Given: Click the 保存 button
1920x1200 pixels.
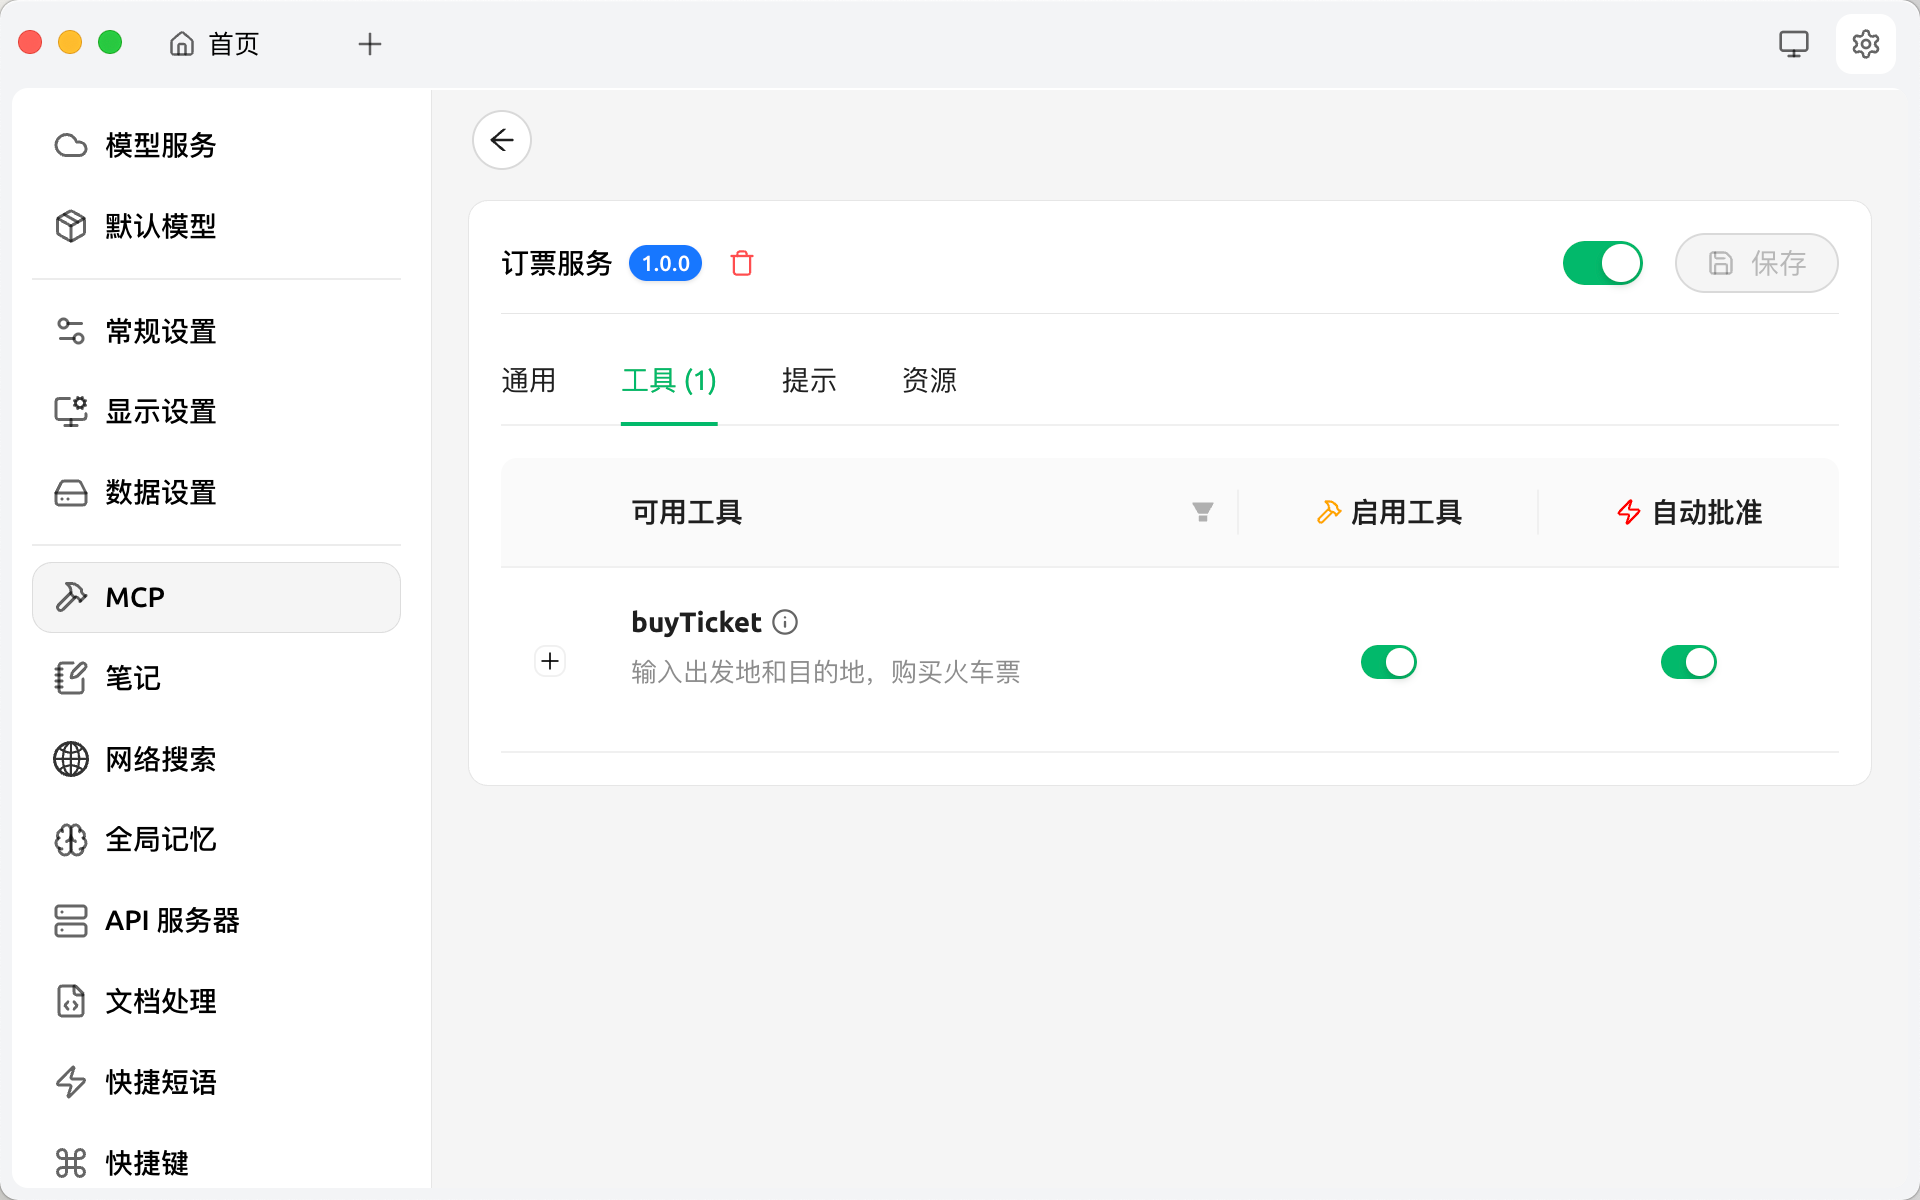Looking at the screenshot, I should tap(1756, 264).
